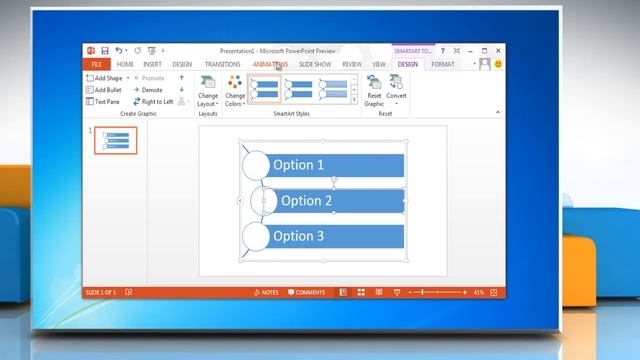Screen dimensions: 640x360
Task: Expand the Add Shape dropdown arrow
Action: (x=128, y=78)
